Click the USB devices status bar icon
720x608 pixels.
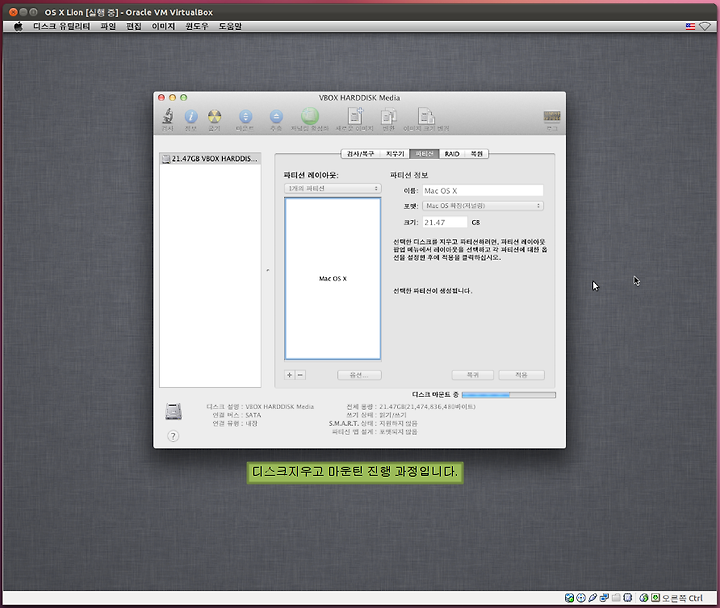click(592, 597)
